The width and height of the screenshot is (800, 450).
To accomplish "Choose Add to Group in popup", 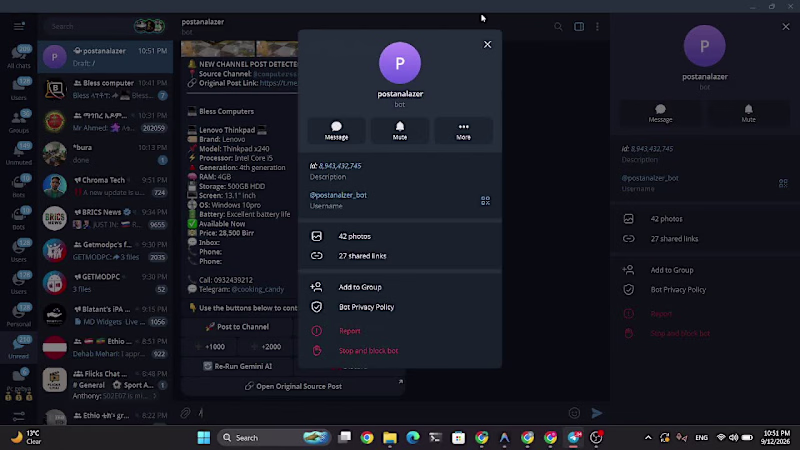I will click(x=399, y=287).
